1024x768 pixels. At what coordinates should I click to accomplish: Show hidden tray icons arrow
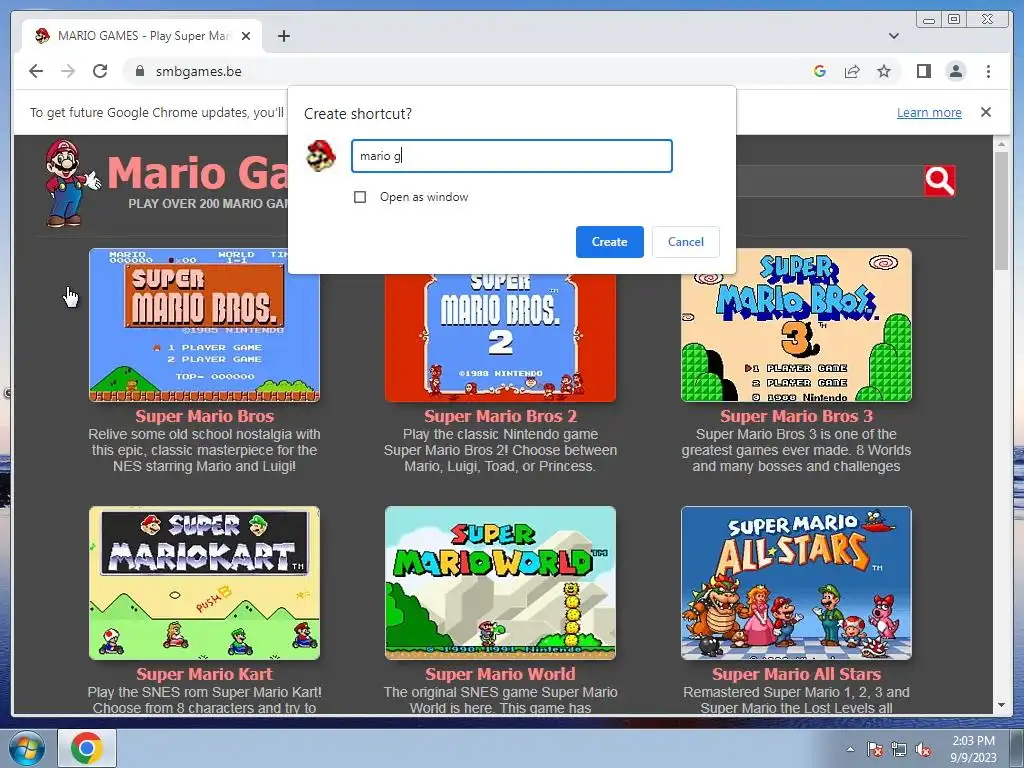point(850,749)
